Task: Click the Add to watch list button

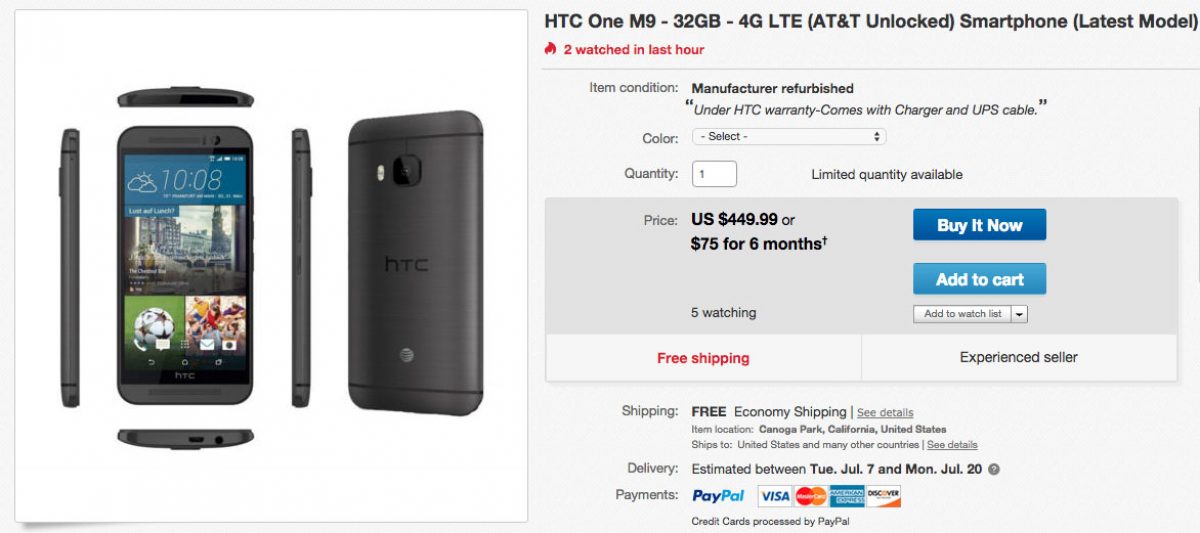Action: click(x=962, y=314)
